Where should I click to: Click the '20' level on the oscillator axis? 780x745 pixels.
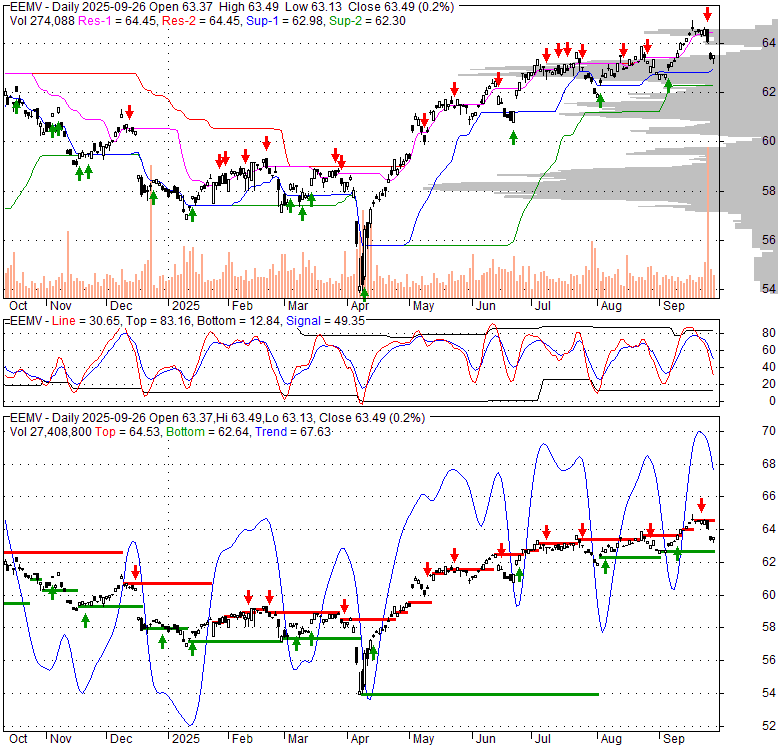769,383
